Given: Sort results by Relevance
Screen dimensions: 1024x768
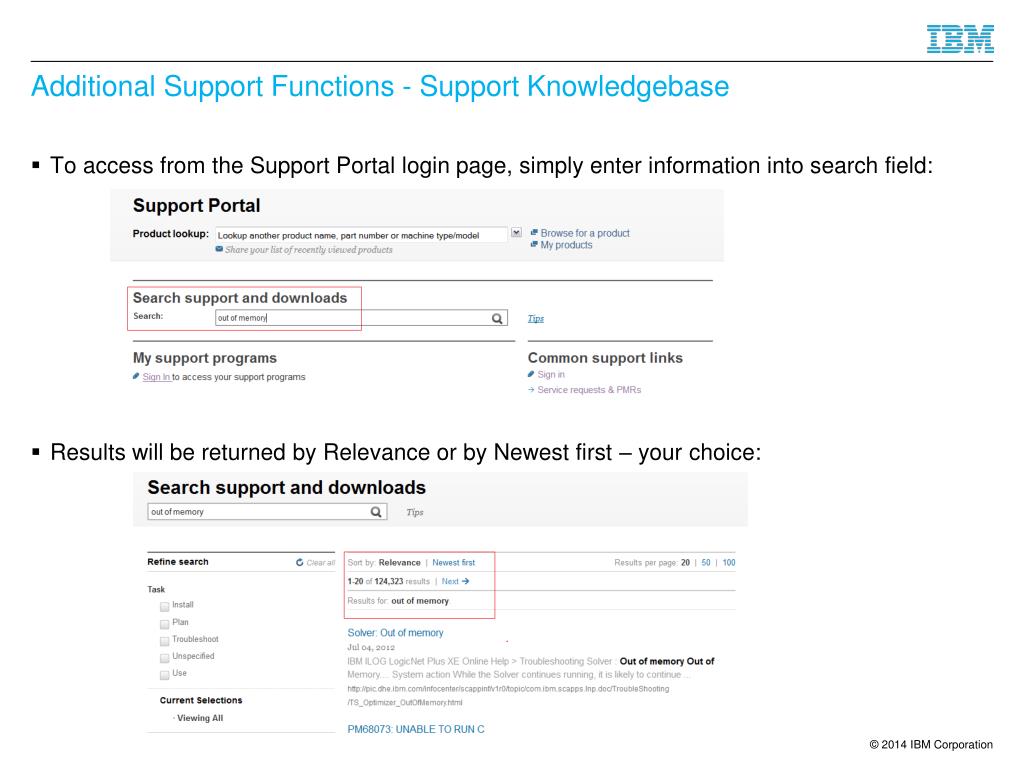Looking at the screenshot, I should click(400, 562).
